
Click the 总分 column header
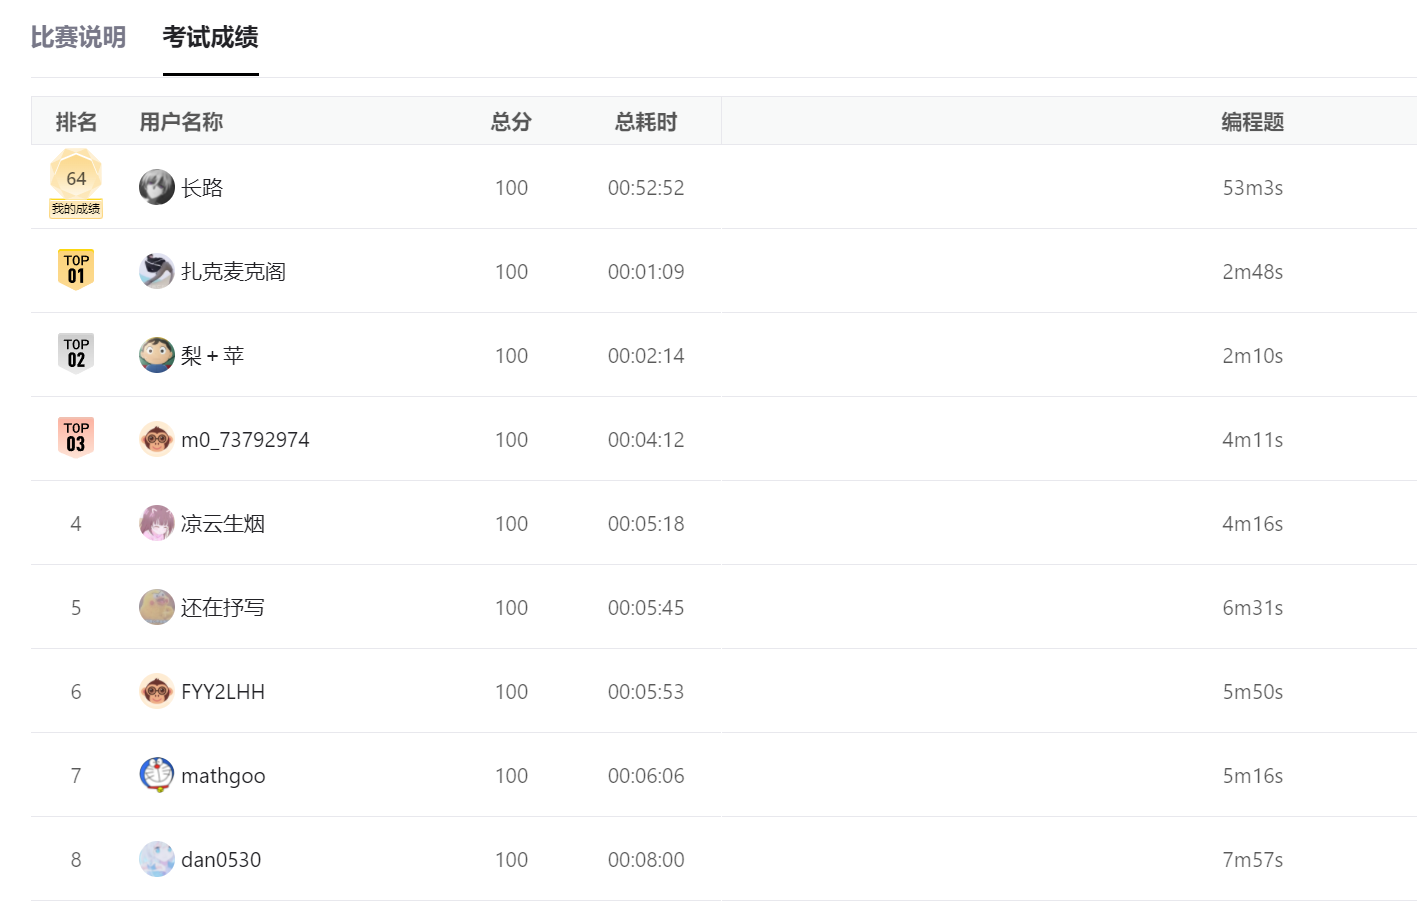coord(511,122)
